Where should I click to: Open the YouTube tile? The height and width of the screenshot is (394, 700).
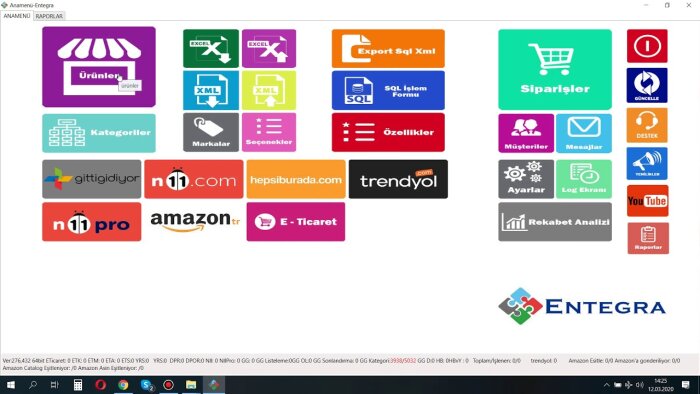coord(647,201)
